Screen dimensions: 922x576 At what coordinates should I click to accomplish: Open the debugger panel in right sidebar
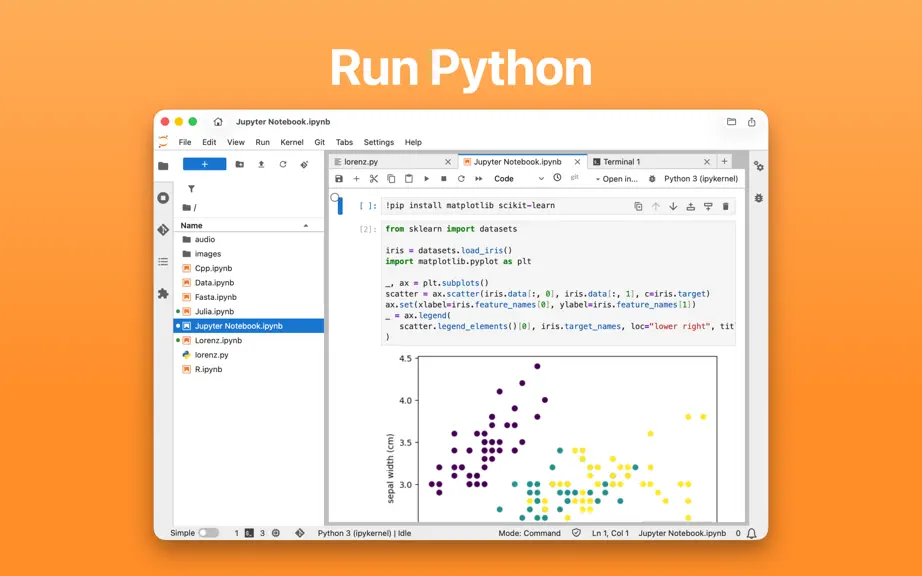[759, 198]
